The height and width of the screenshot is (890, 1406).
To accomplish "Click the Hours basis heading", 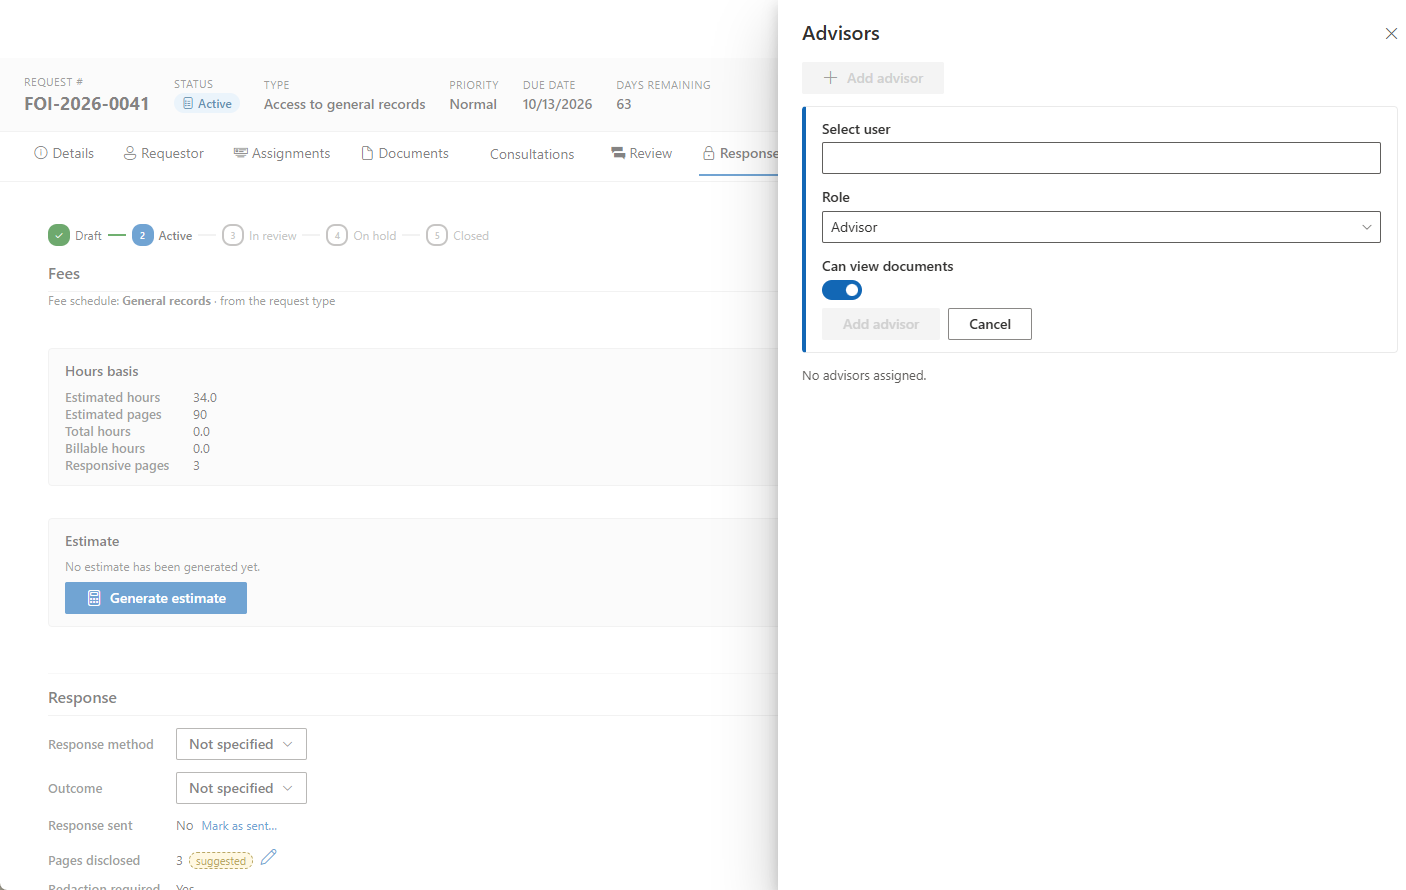I will pos(102,371).
